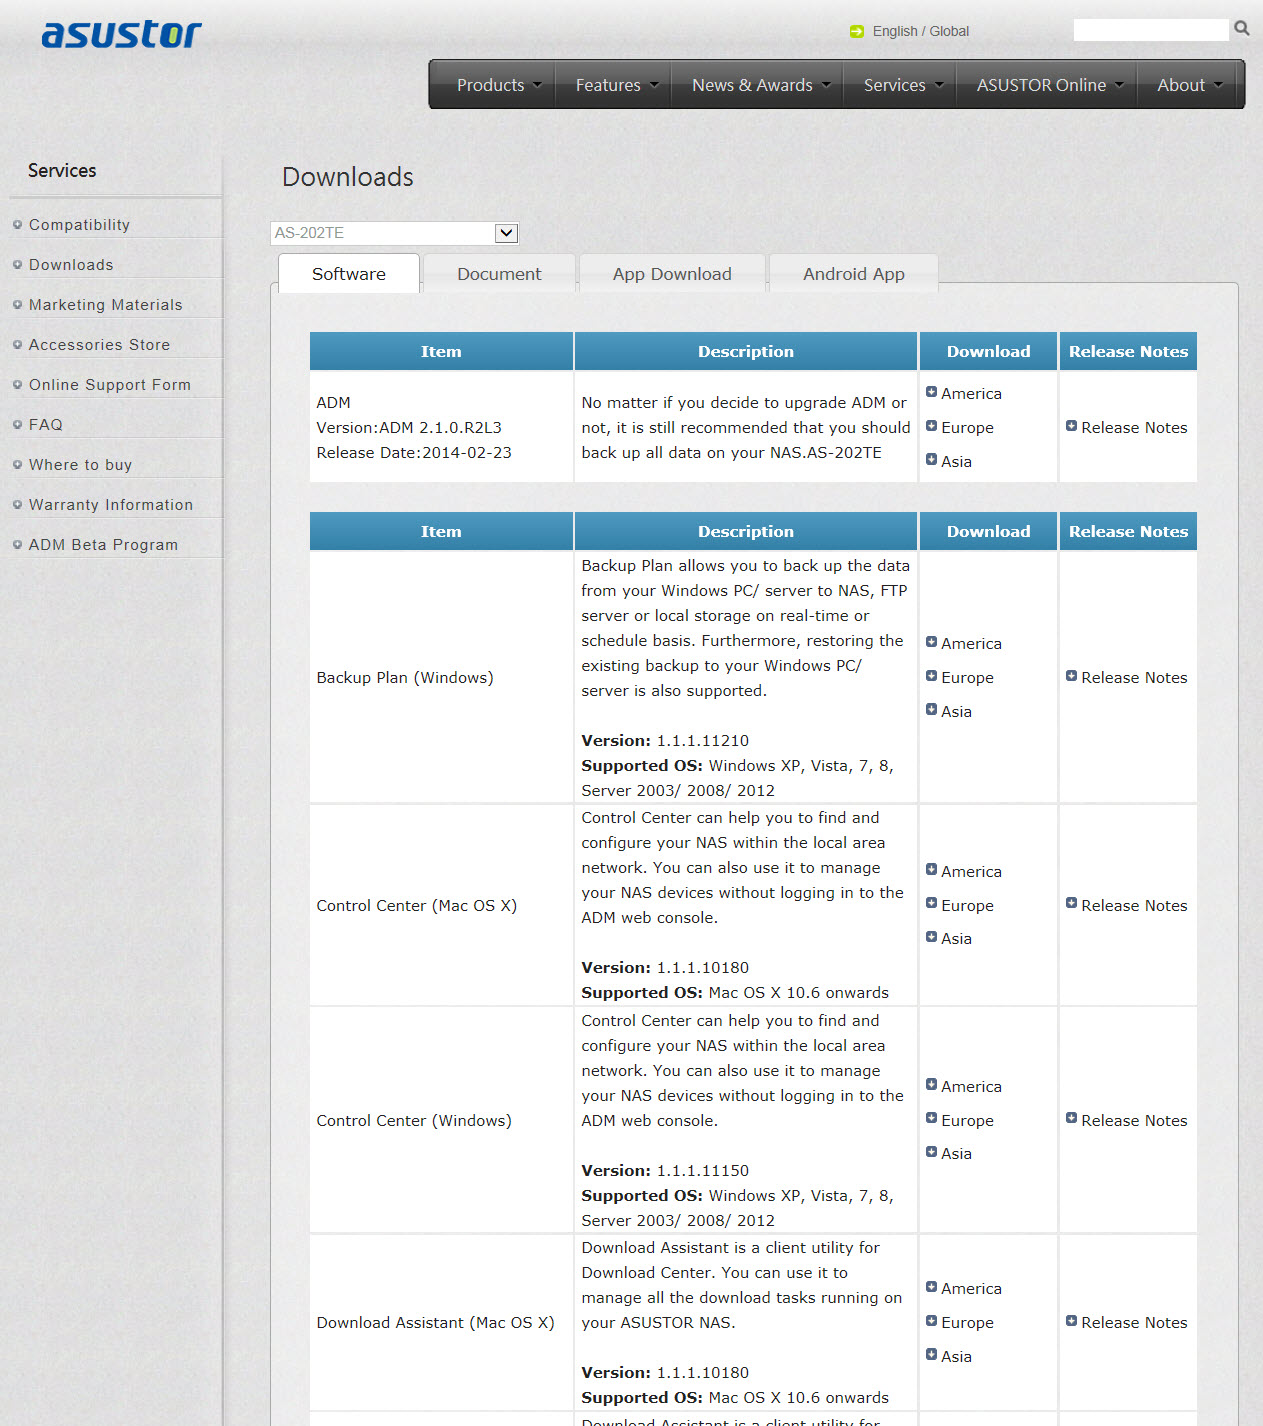Click the plus icon beside ADM Asia download
The width and height of the screenshot is (1263, 1426).
point(931,460)
